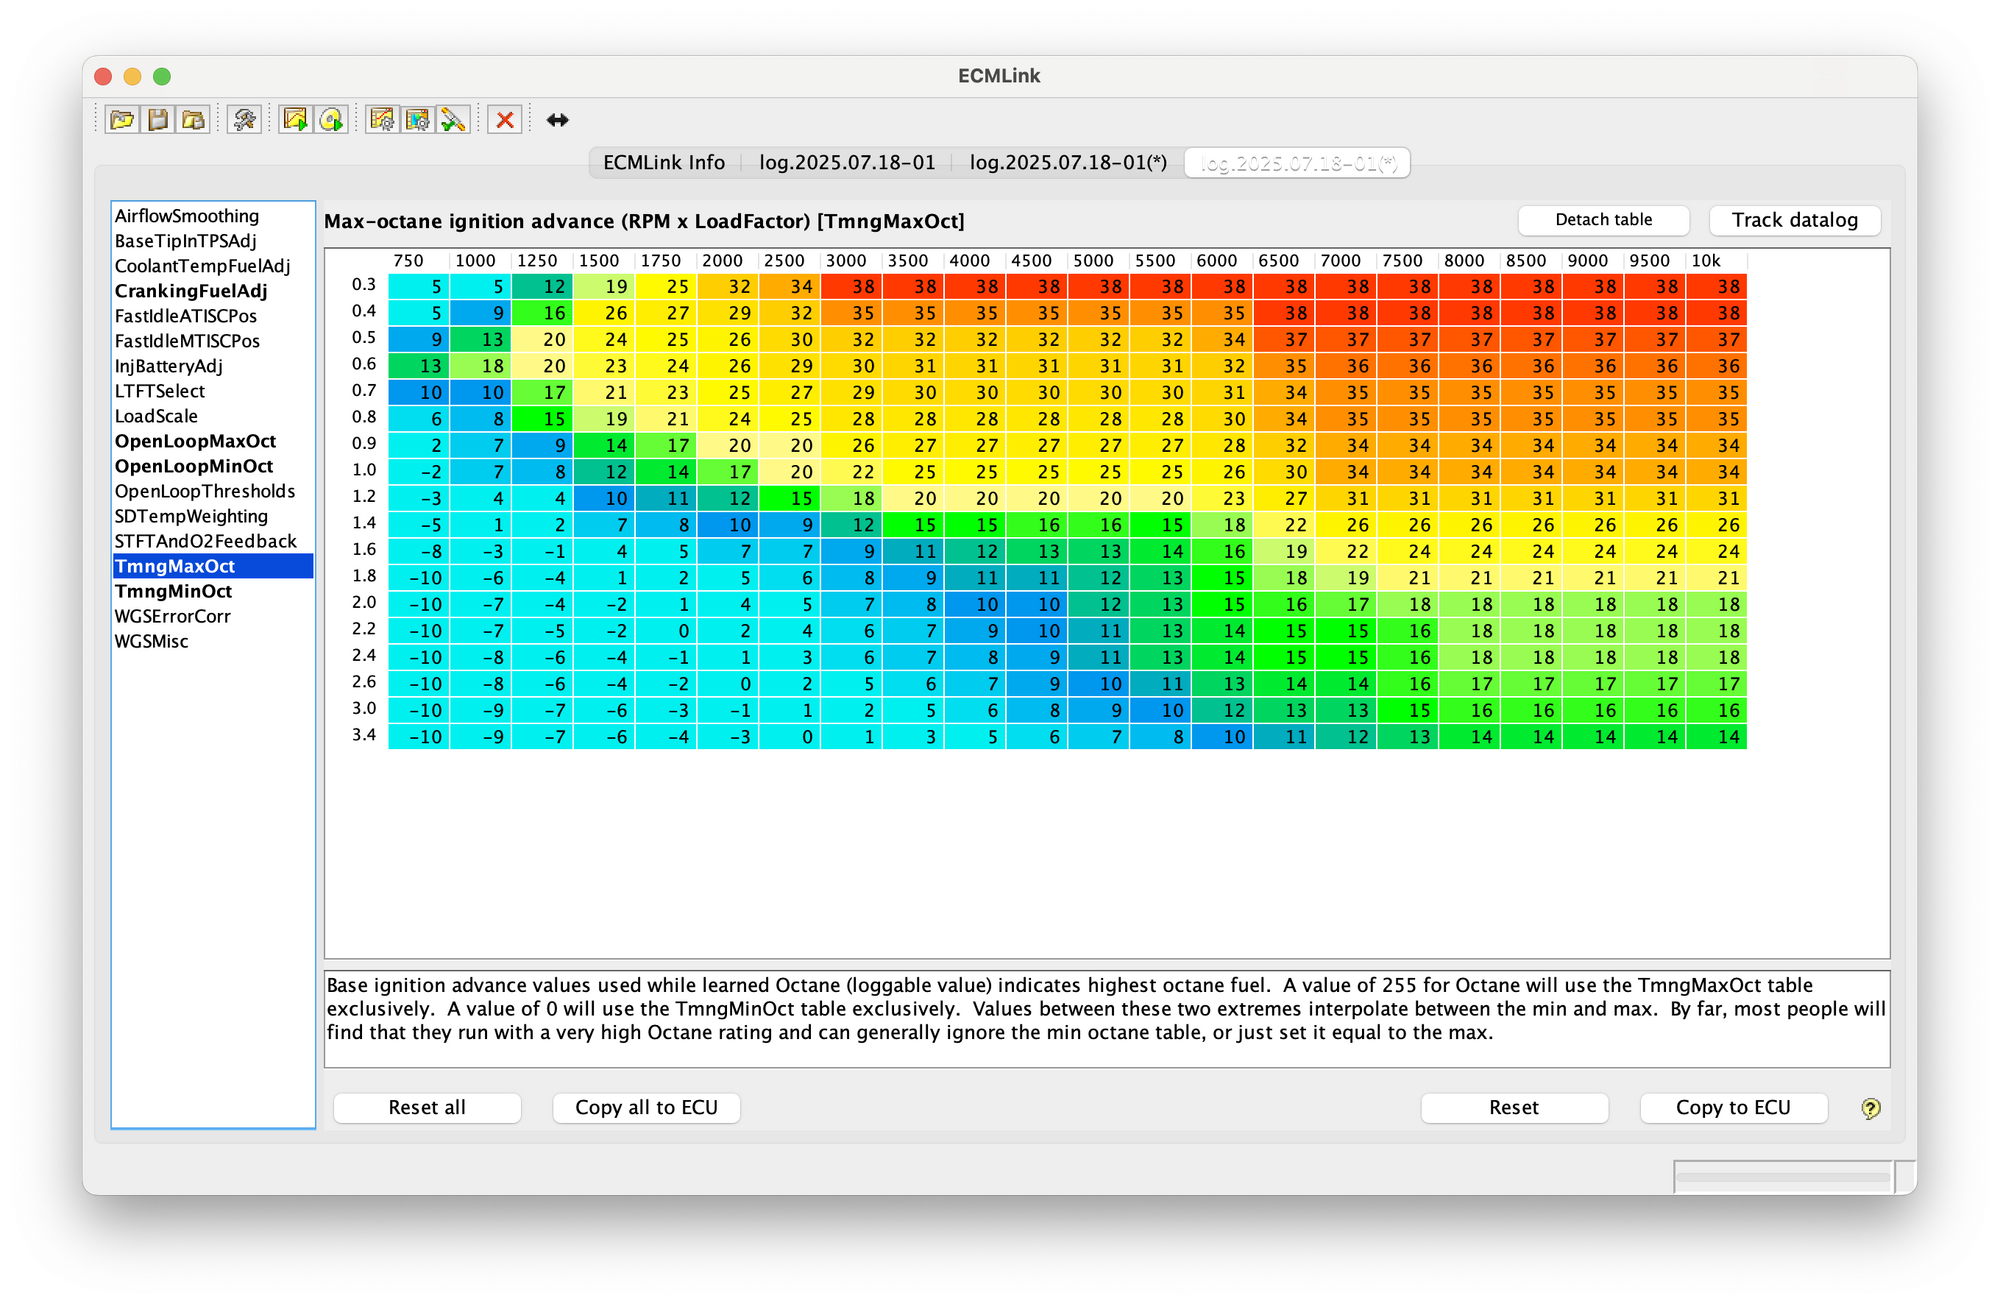2000x1304 pixels.
Task: Open the log.2025.07.18-01 tab
Action: [847, 163]
